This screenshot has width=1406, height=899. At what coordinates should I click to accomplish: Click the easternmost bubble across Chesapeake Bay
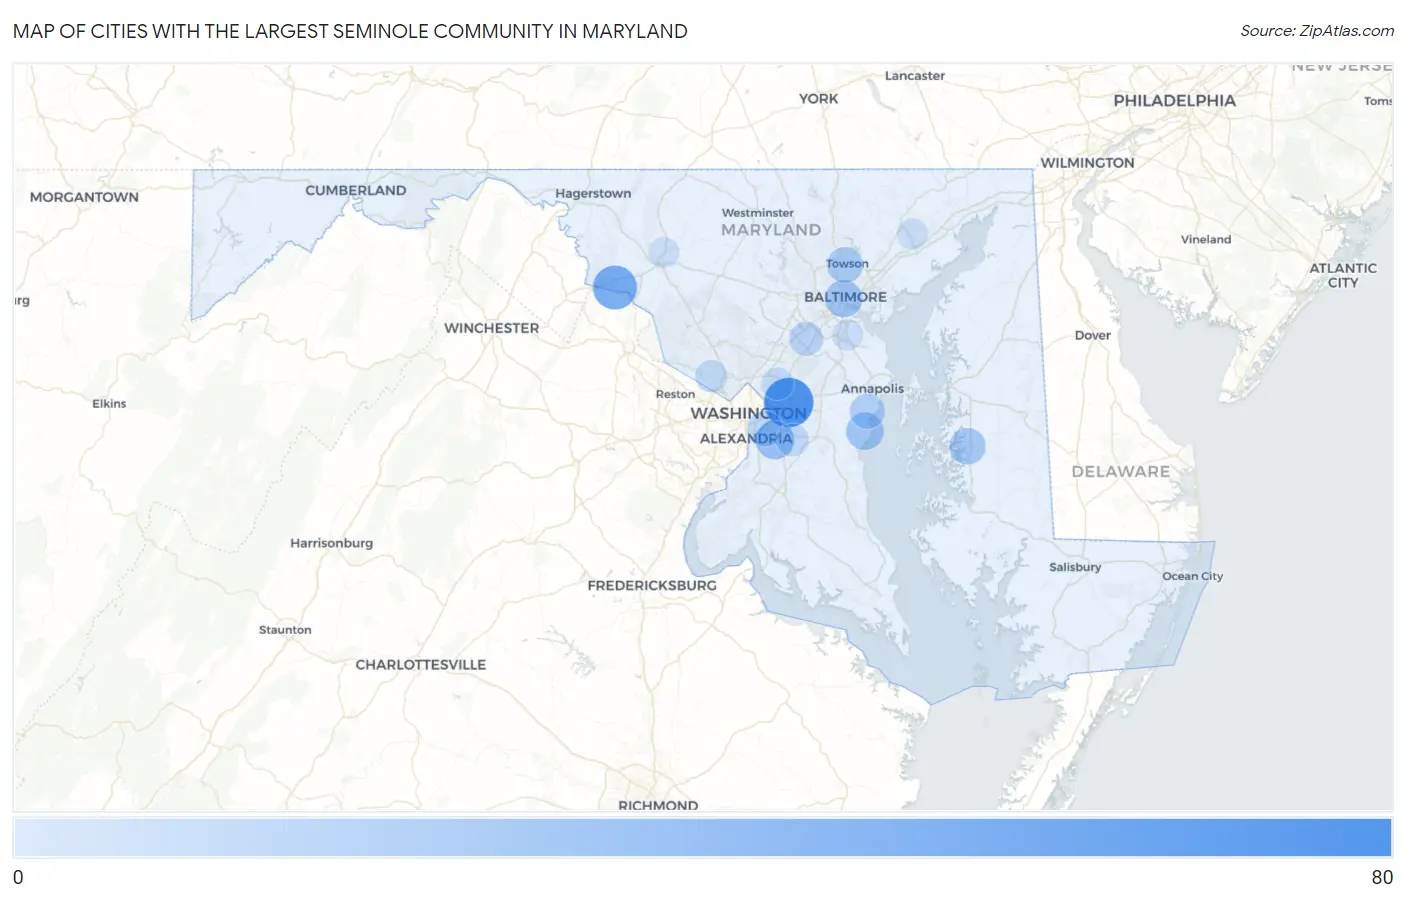[967, 446]
